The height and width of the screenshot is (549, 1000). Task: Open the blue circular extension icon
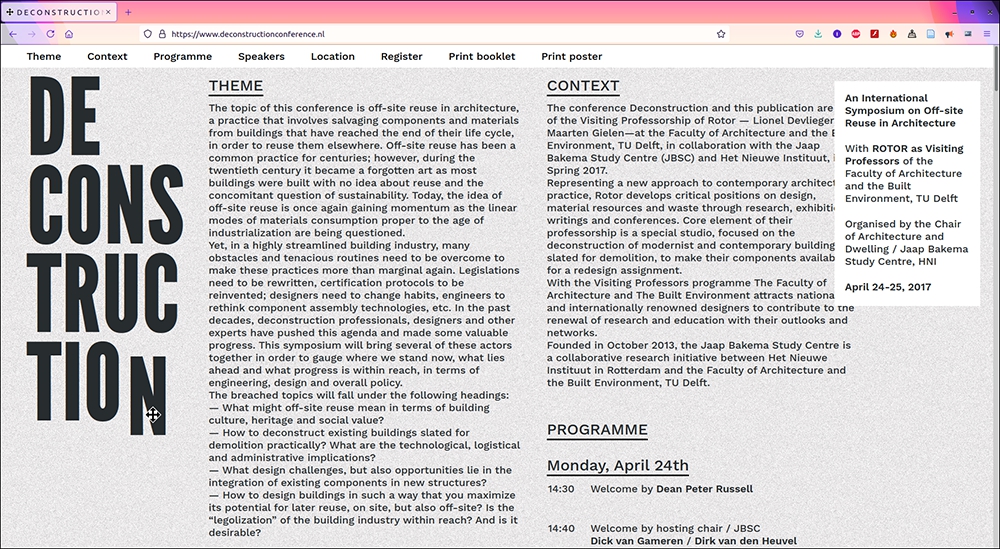[837, 34]
